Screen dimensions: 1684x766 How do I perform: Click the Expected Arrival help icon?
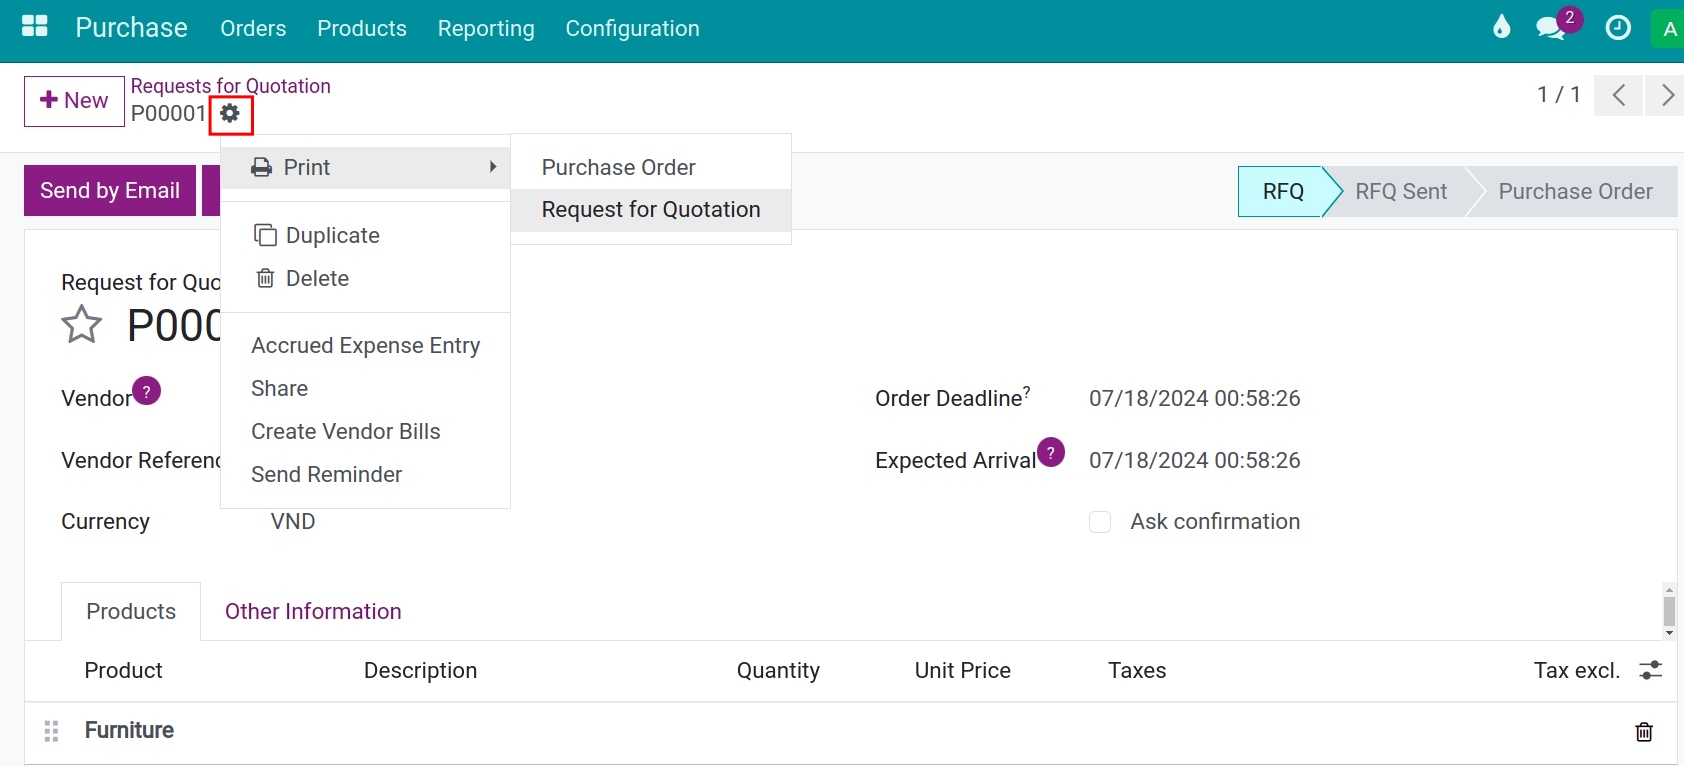1051,453
